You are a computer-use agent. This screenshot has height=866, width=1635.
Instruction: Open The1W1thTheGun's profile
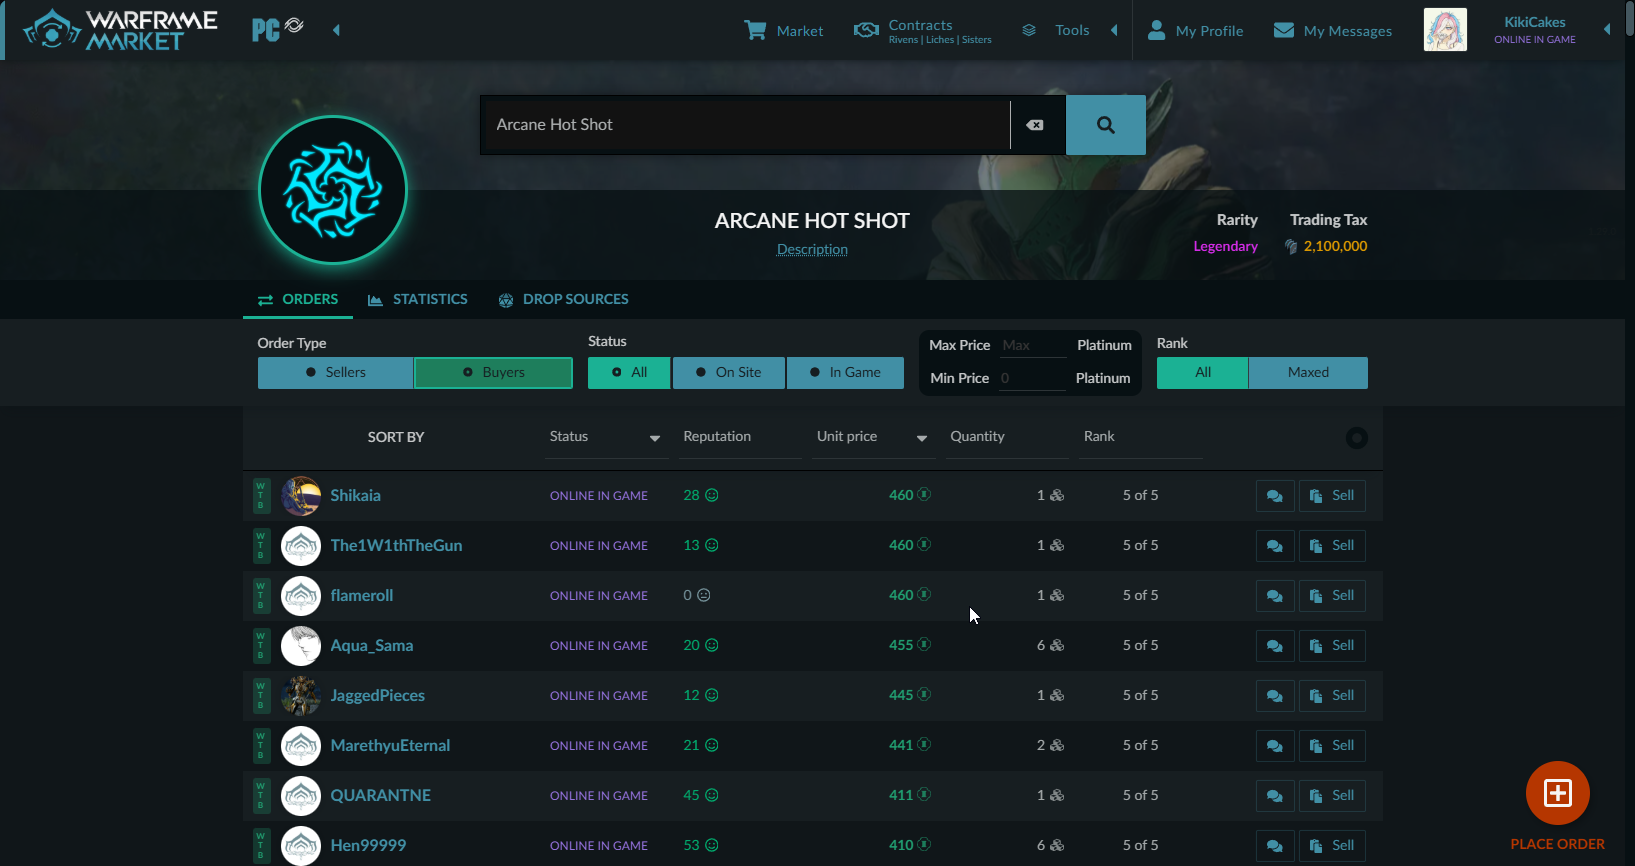click(x=396, y=546)
